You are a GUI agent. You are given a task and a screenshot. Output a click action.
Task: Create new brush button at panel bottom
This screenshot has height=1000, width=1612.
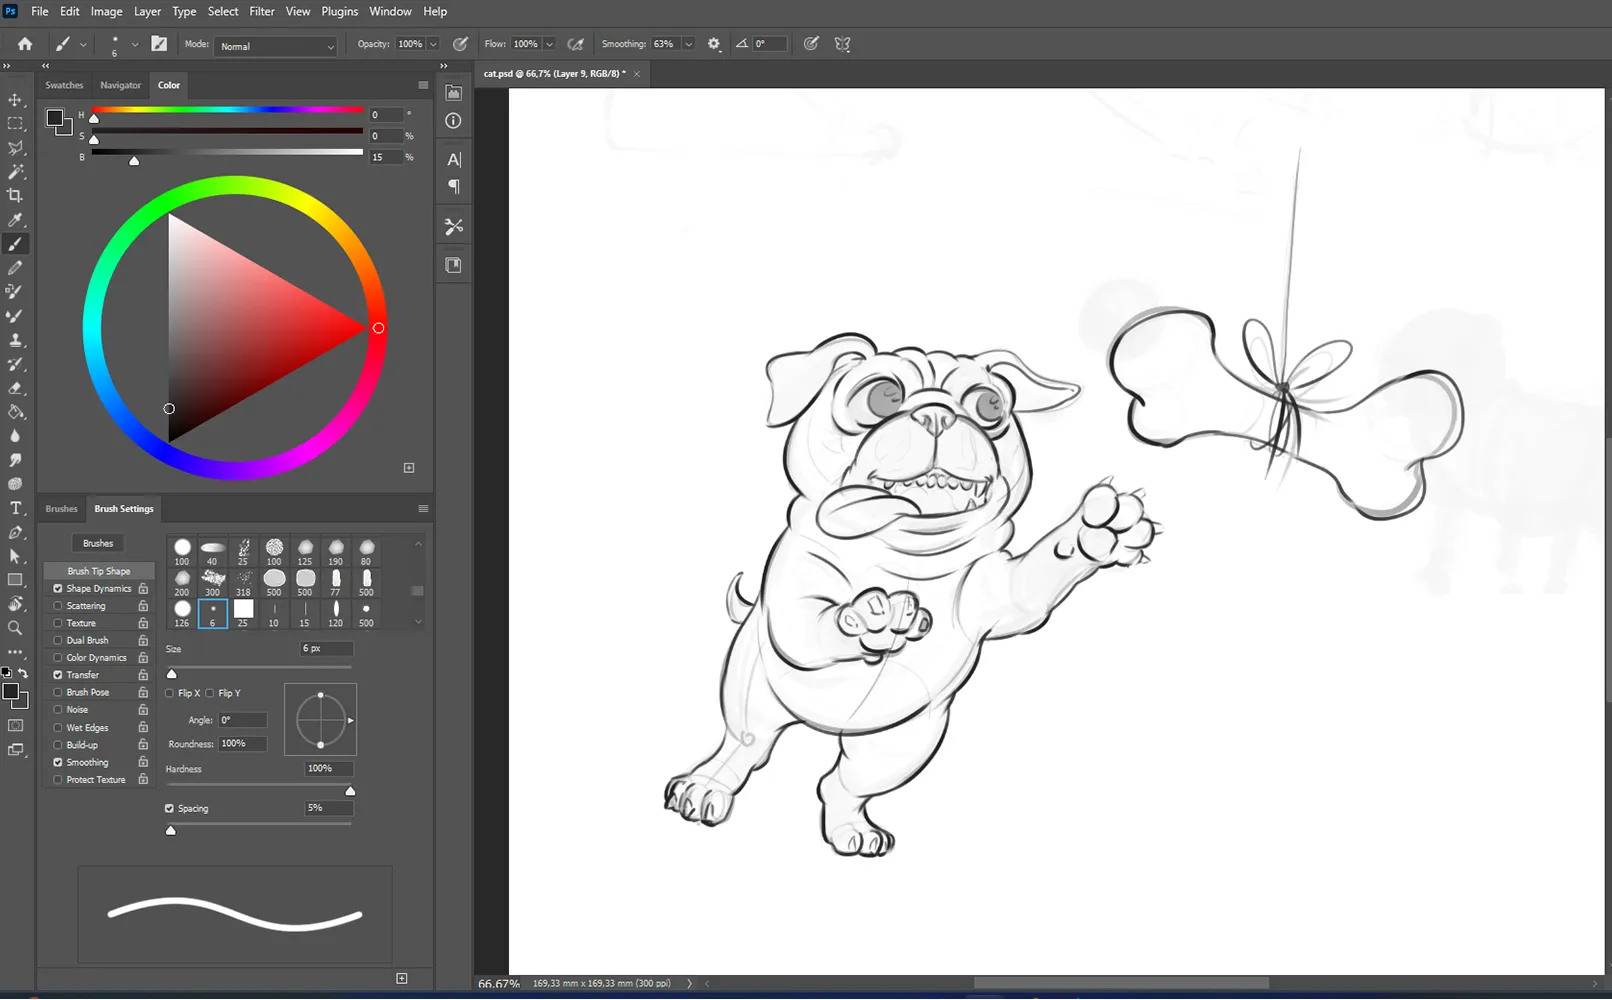(x=402, y=978)
